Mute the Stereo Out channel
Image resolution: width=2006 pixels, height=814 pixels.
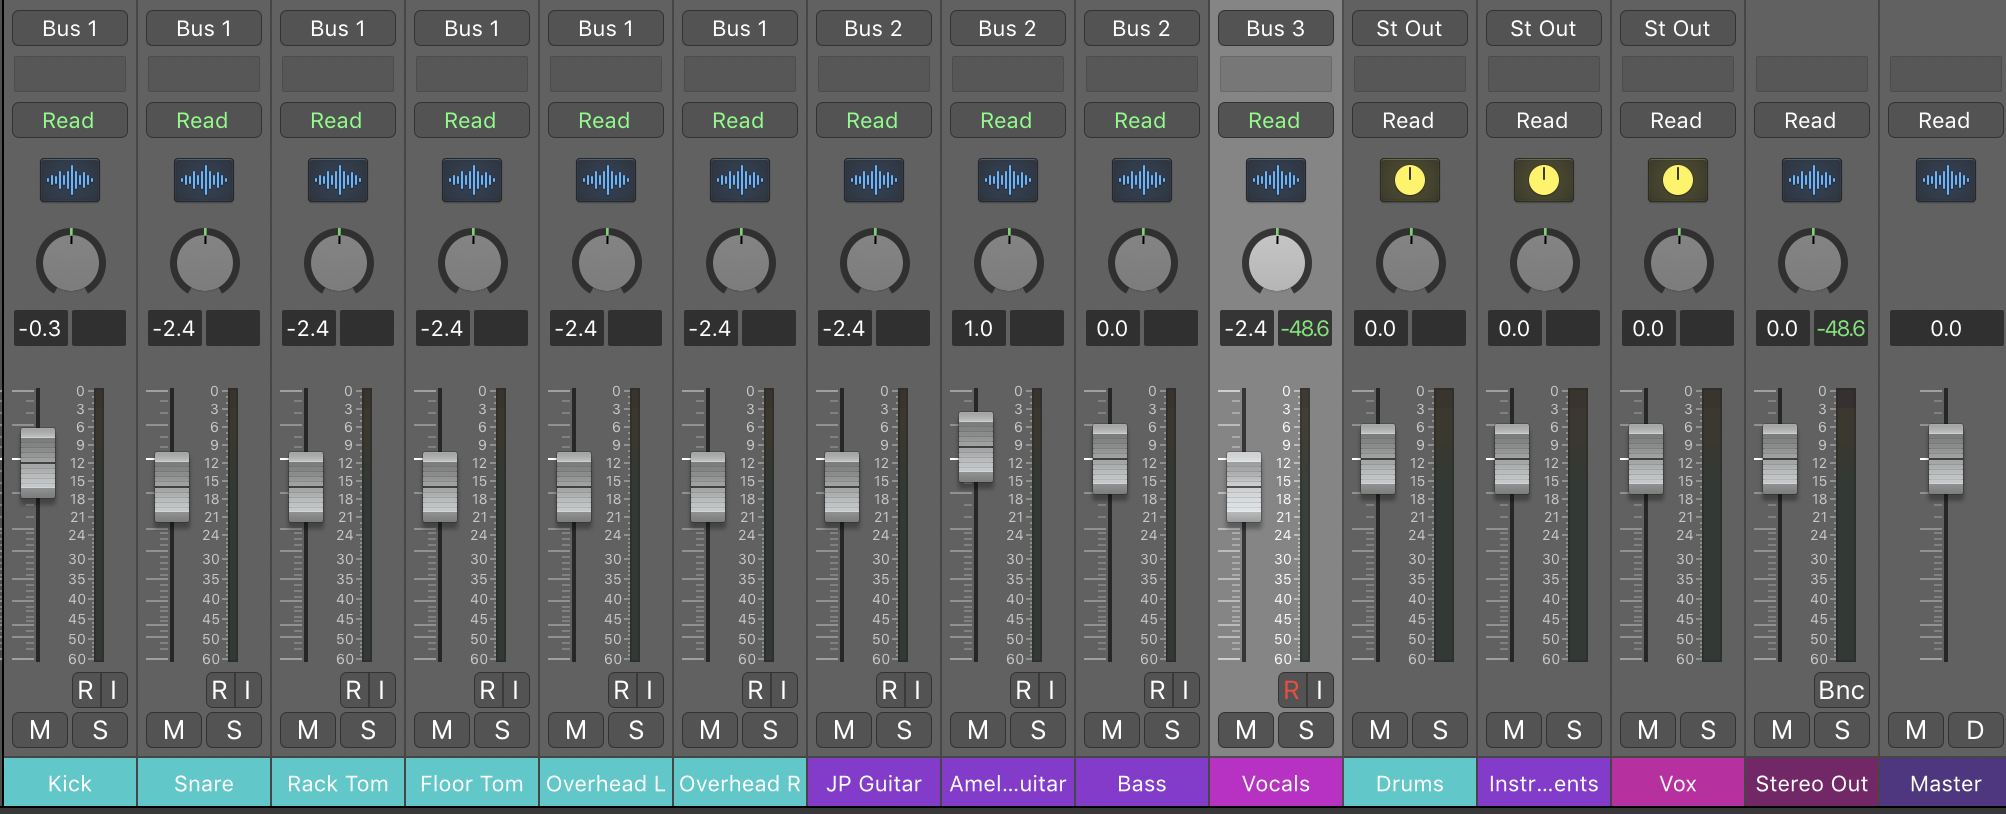(x=1782, y=730)
